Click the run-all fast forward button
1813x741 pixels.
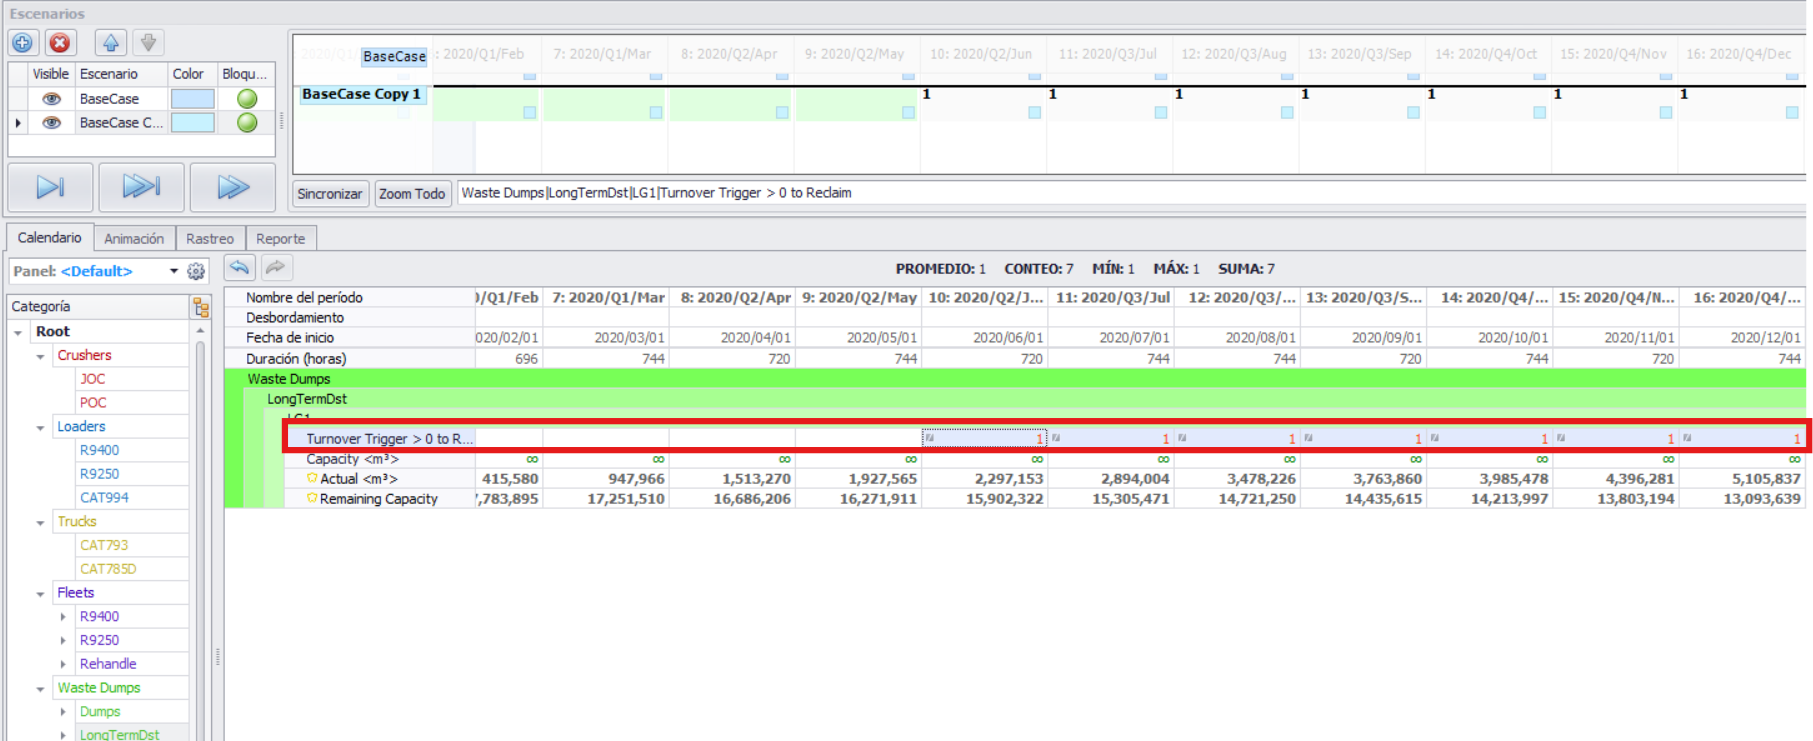pos(233,187)
